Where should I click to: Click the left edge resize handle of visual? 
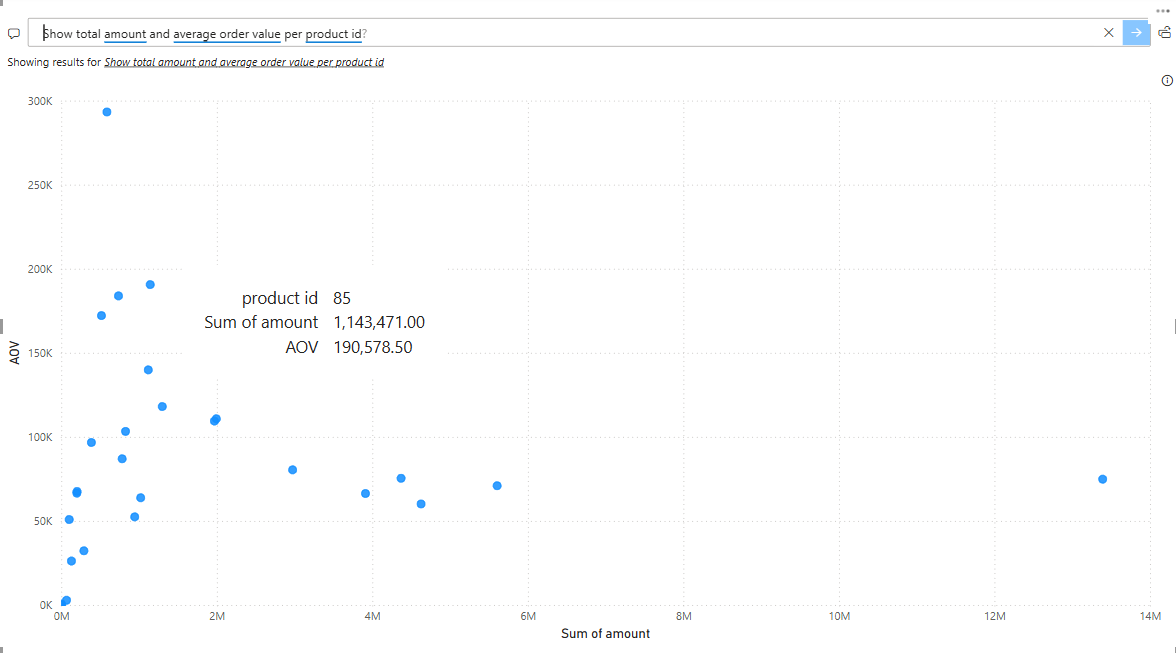(x=2, y=326)
